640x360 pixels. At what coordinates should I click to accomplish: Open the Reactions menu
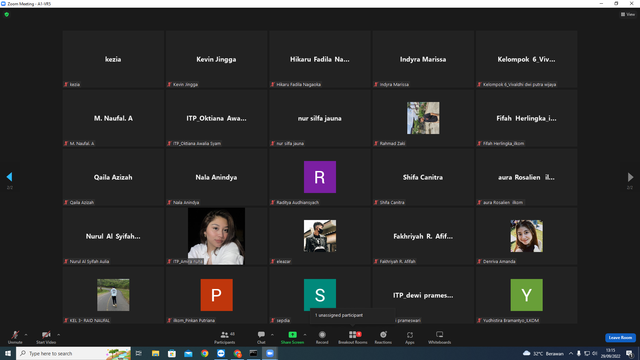point(383,337)
